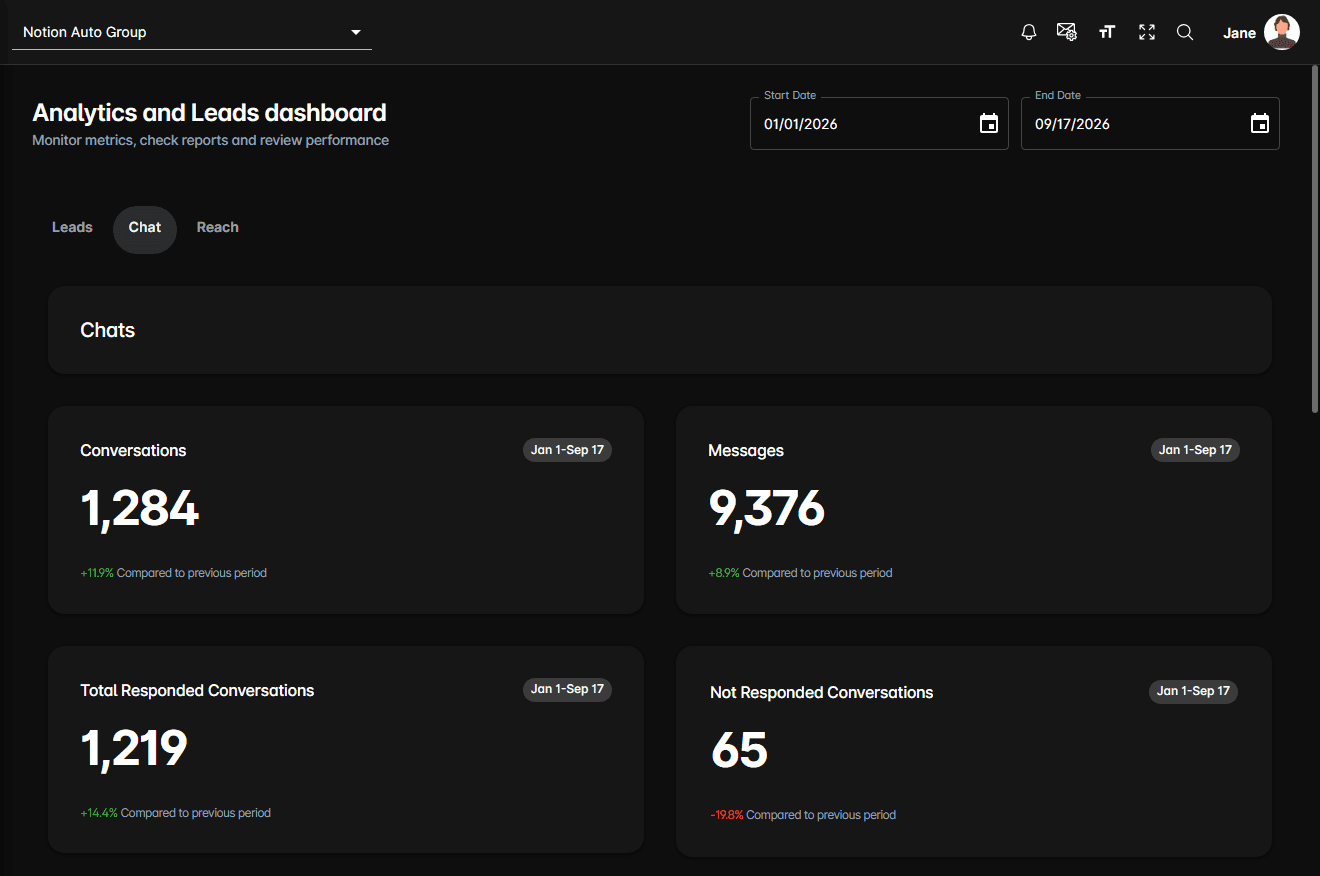This screenshot has height=876, width=1320.
Task: Enter fullscreen with the expand icon
Action: click(x=1147, y=32)
